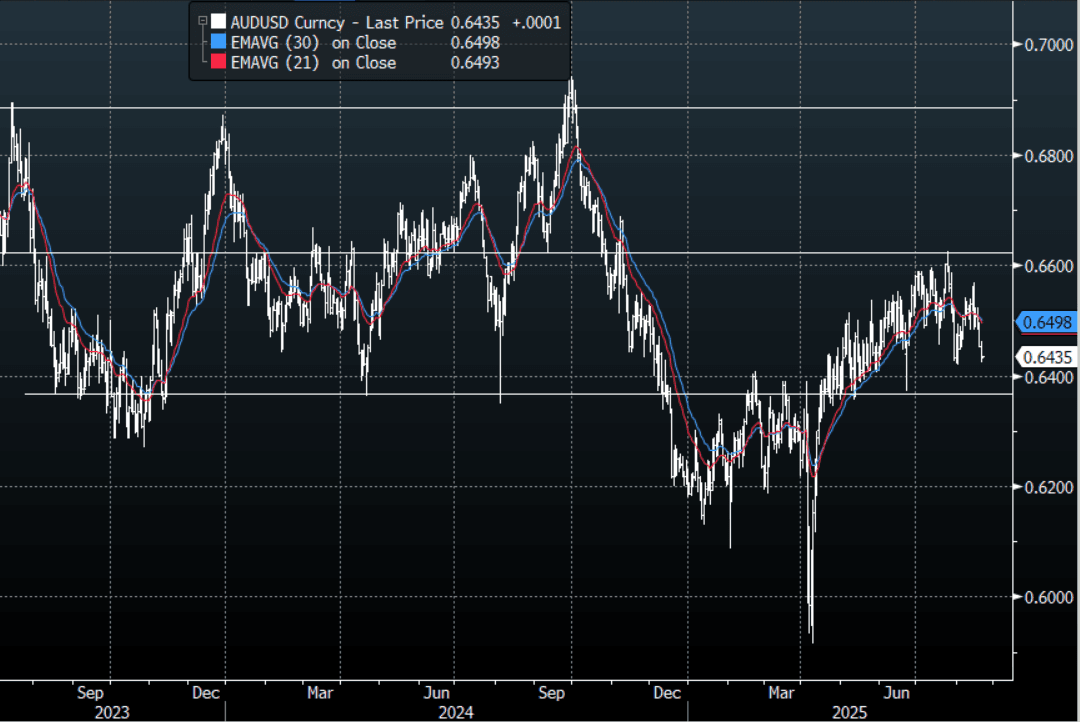Click the 0.7000 label on price axis
Image resolution: width=1080 pixels, height=722 pixels.
pos(1044,46)
